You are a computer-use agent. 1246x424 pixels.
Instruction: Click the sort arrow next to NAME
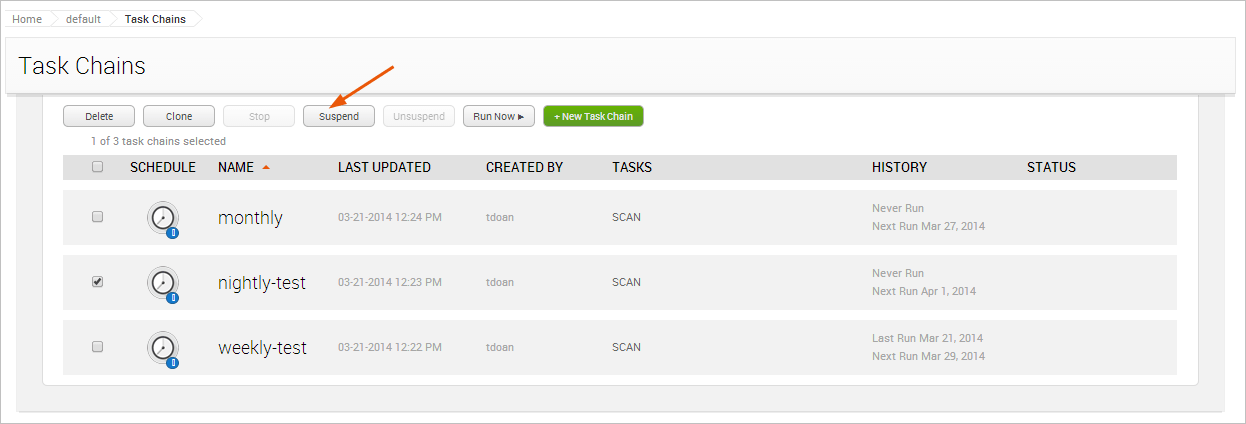(266, 168)
